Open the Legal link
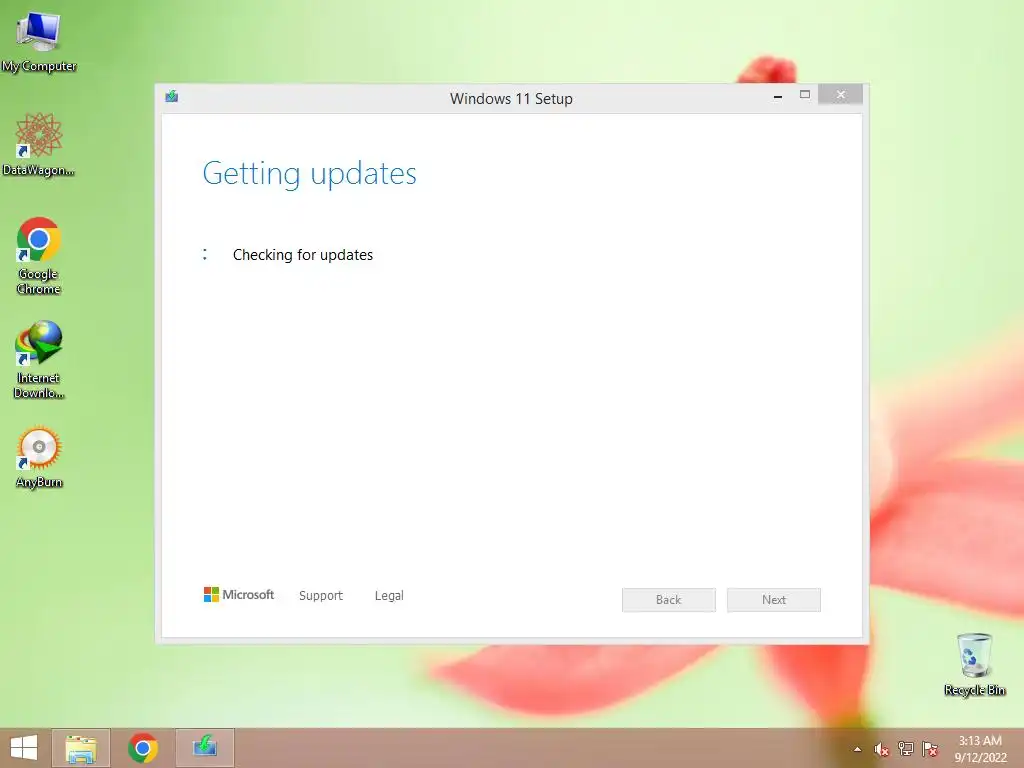The width and height of the screenshot is (1024, 768). [389, 596]
